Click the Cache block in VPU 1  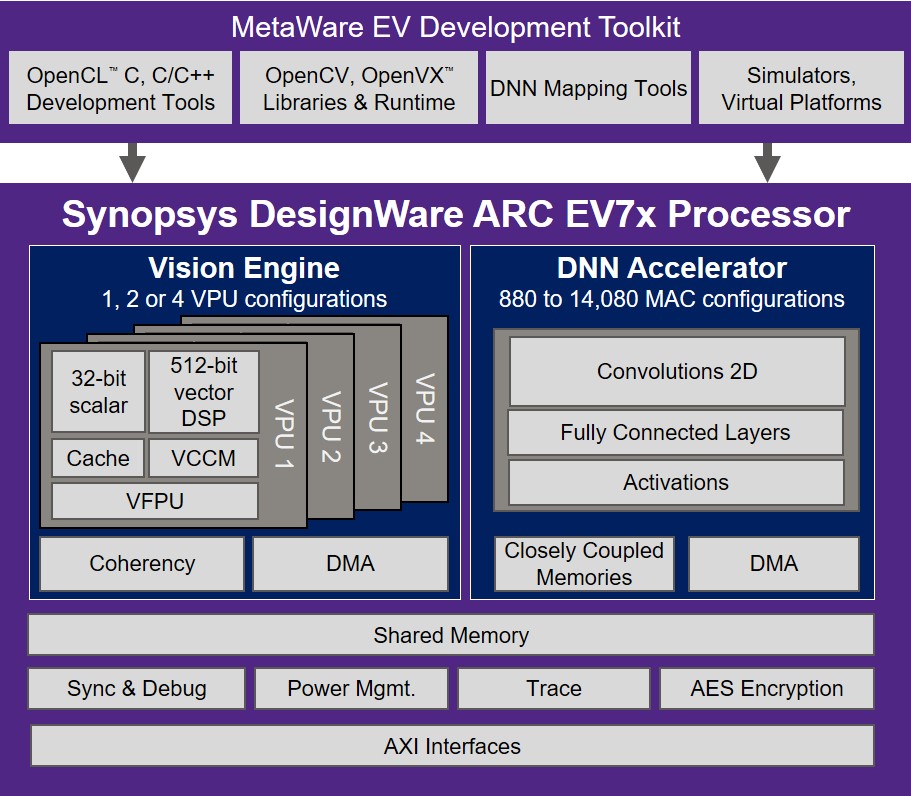[x=98, y=458]
